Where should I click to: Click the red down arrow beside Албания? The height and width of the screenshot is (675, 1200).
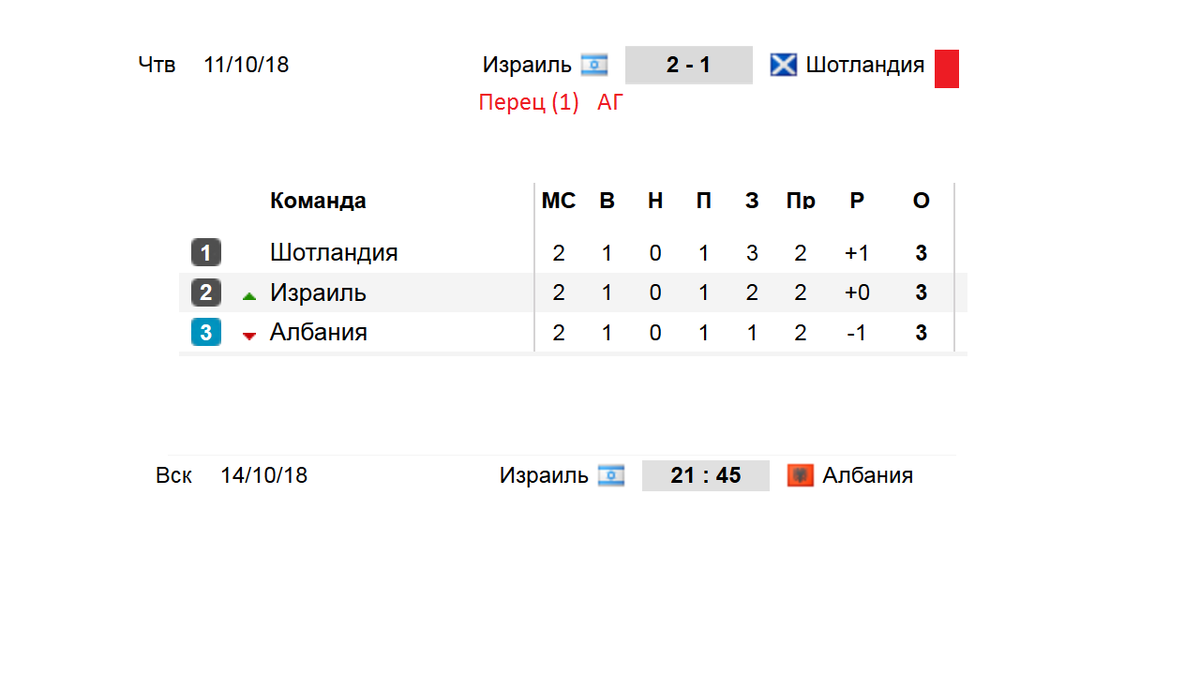[x=249, y=336]
